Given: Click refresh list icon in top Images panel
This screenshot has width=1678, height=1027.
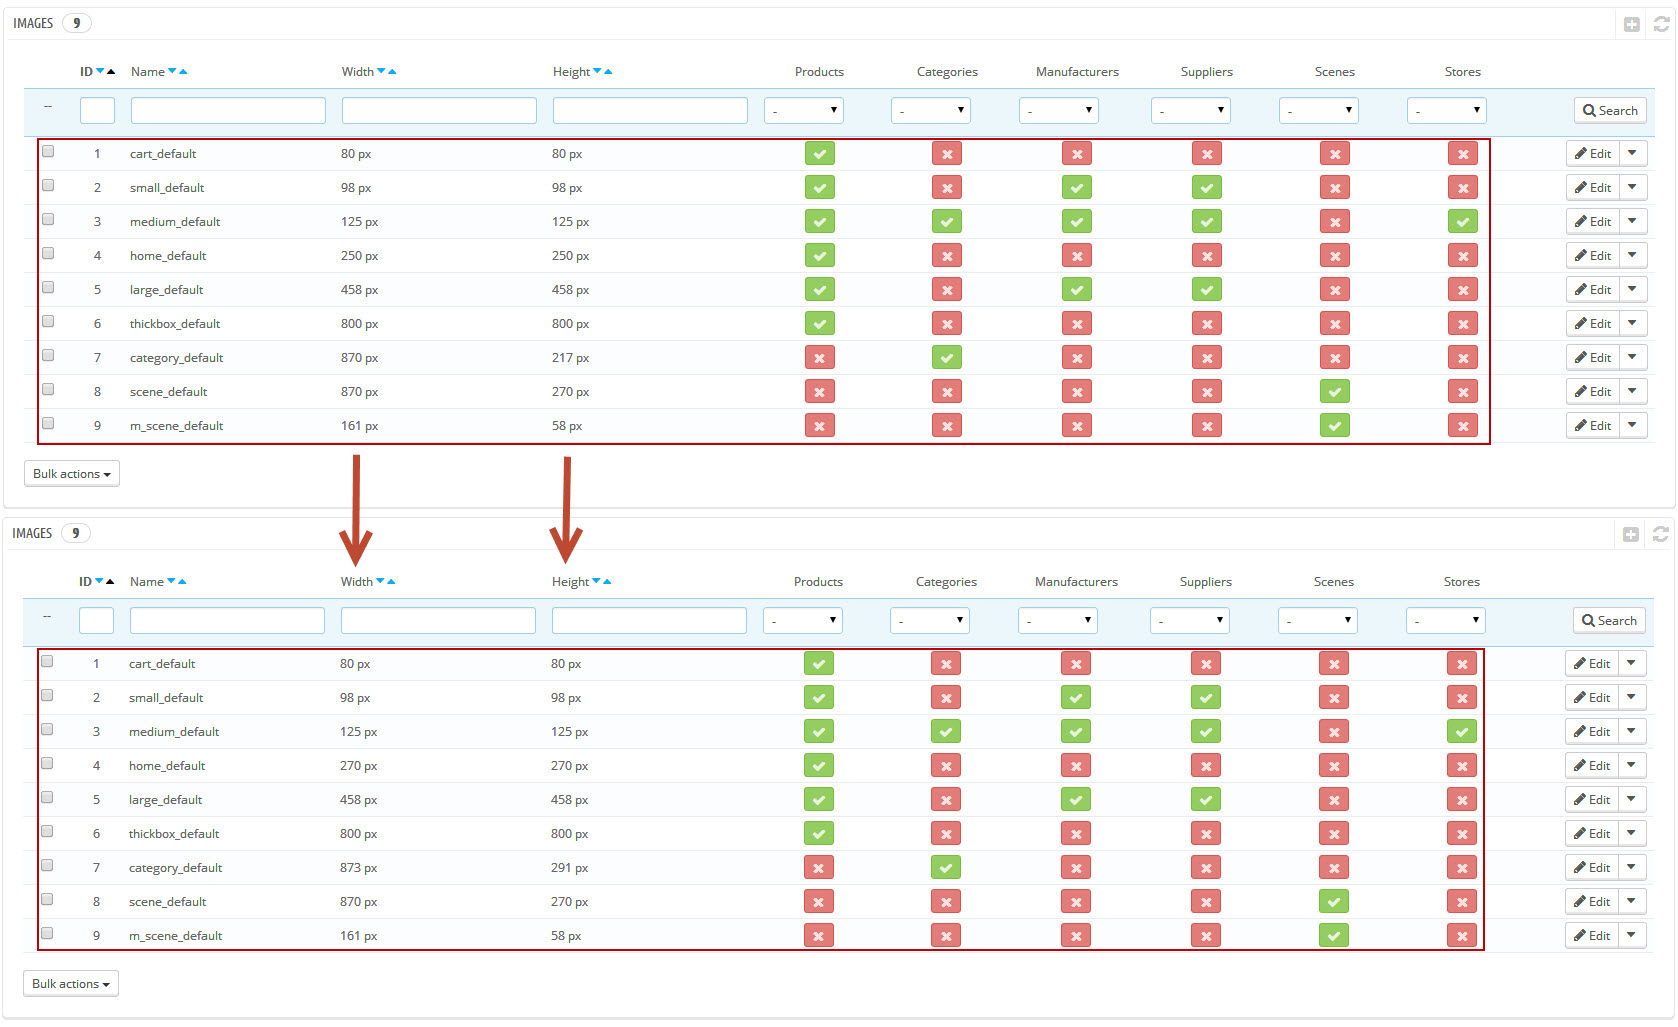Looking at the screenshot, I should (1661, 24).
